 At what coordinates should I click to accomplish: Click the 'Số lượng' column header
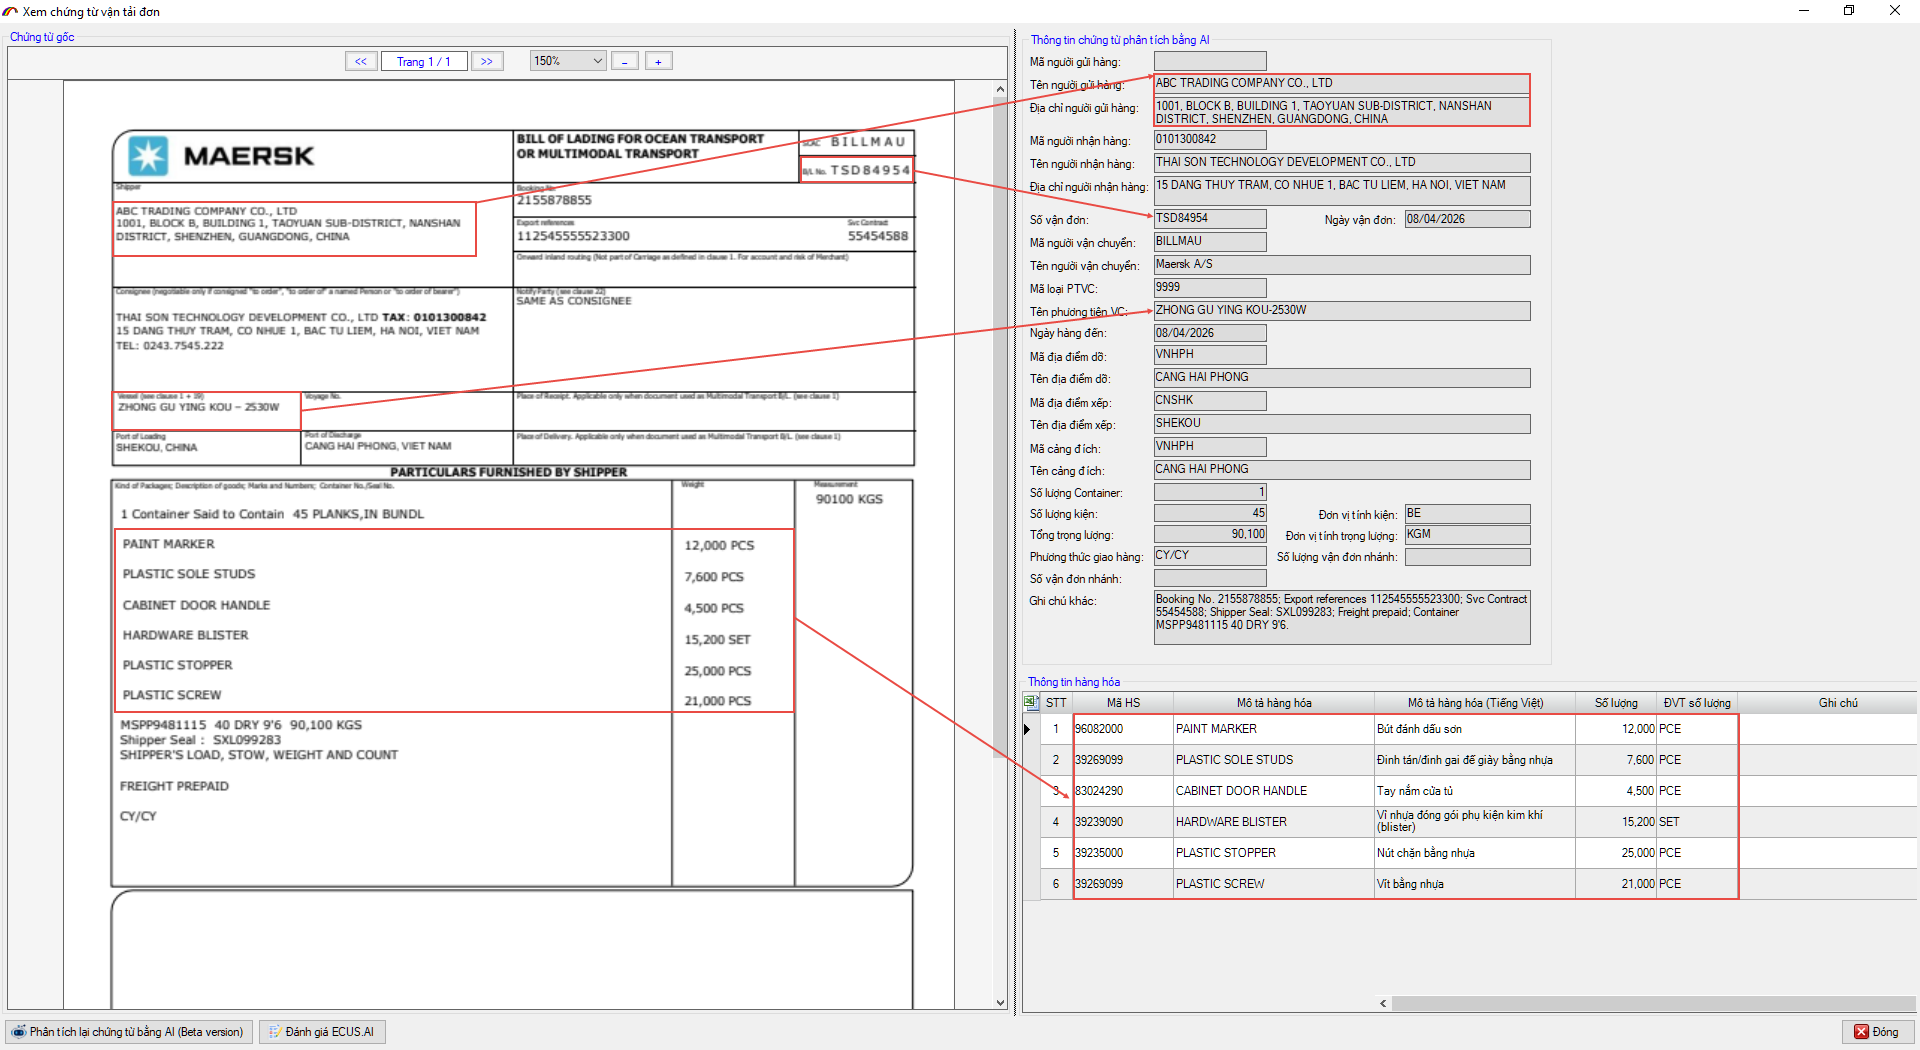click(x=1615, y=703)
